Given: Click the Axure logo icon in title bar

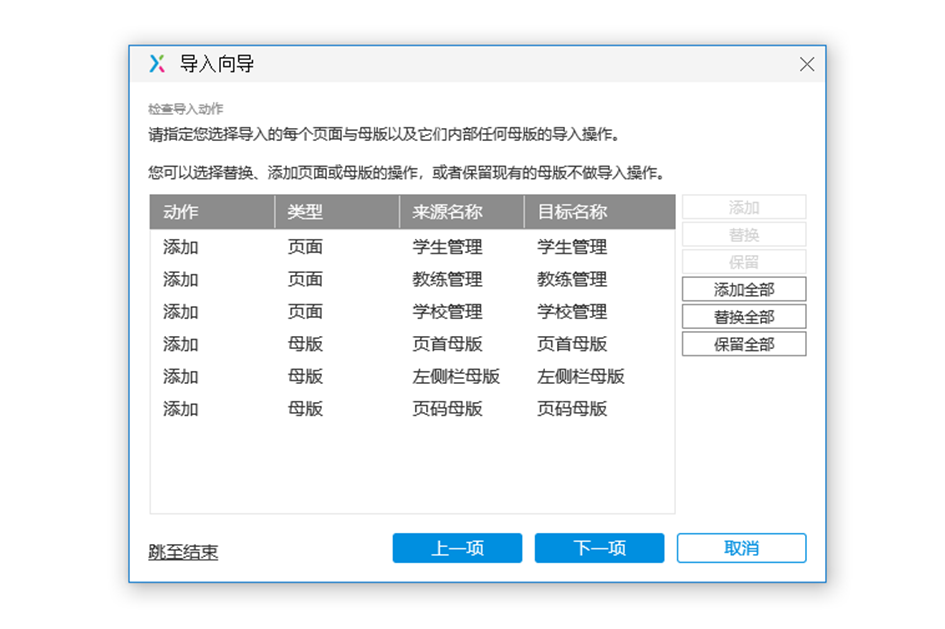Looking at the screenshot, I should pyautogui.click(x=157, y=63).
